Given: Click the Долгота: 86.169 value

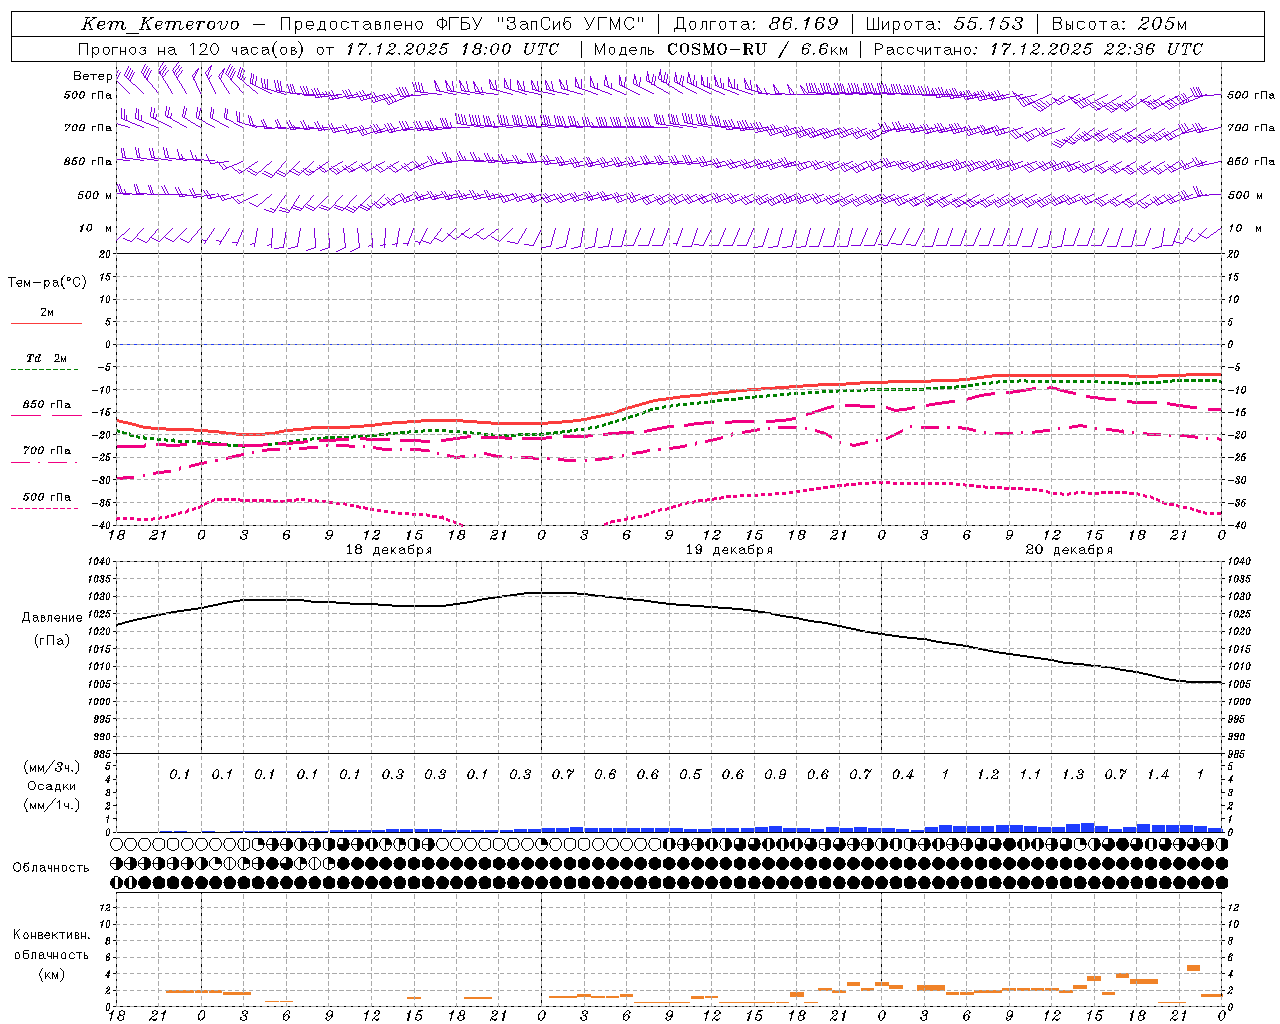Looking at the screenshot, I should tap(756, 24).
